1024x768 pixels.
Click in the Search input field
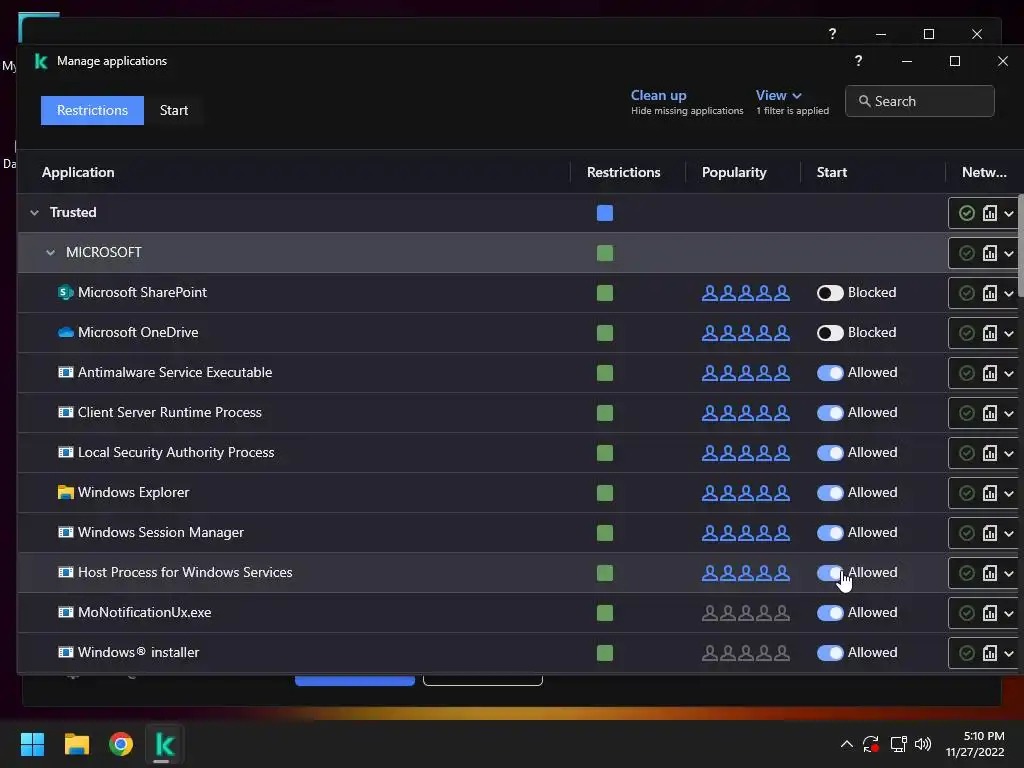920,101
